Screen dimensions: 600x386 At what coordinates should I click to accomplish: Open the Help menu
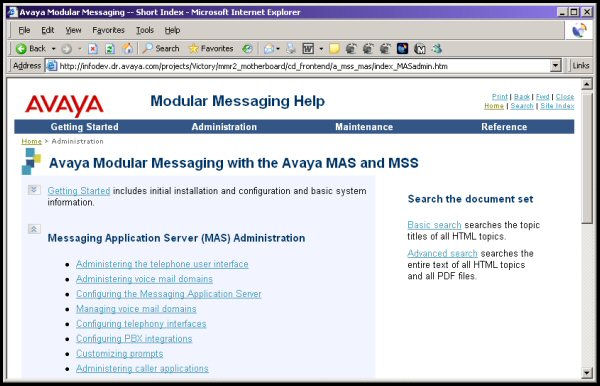tap(172, 30)
